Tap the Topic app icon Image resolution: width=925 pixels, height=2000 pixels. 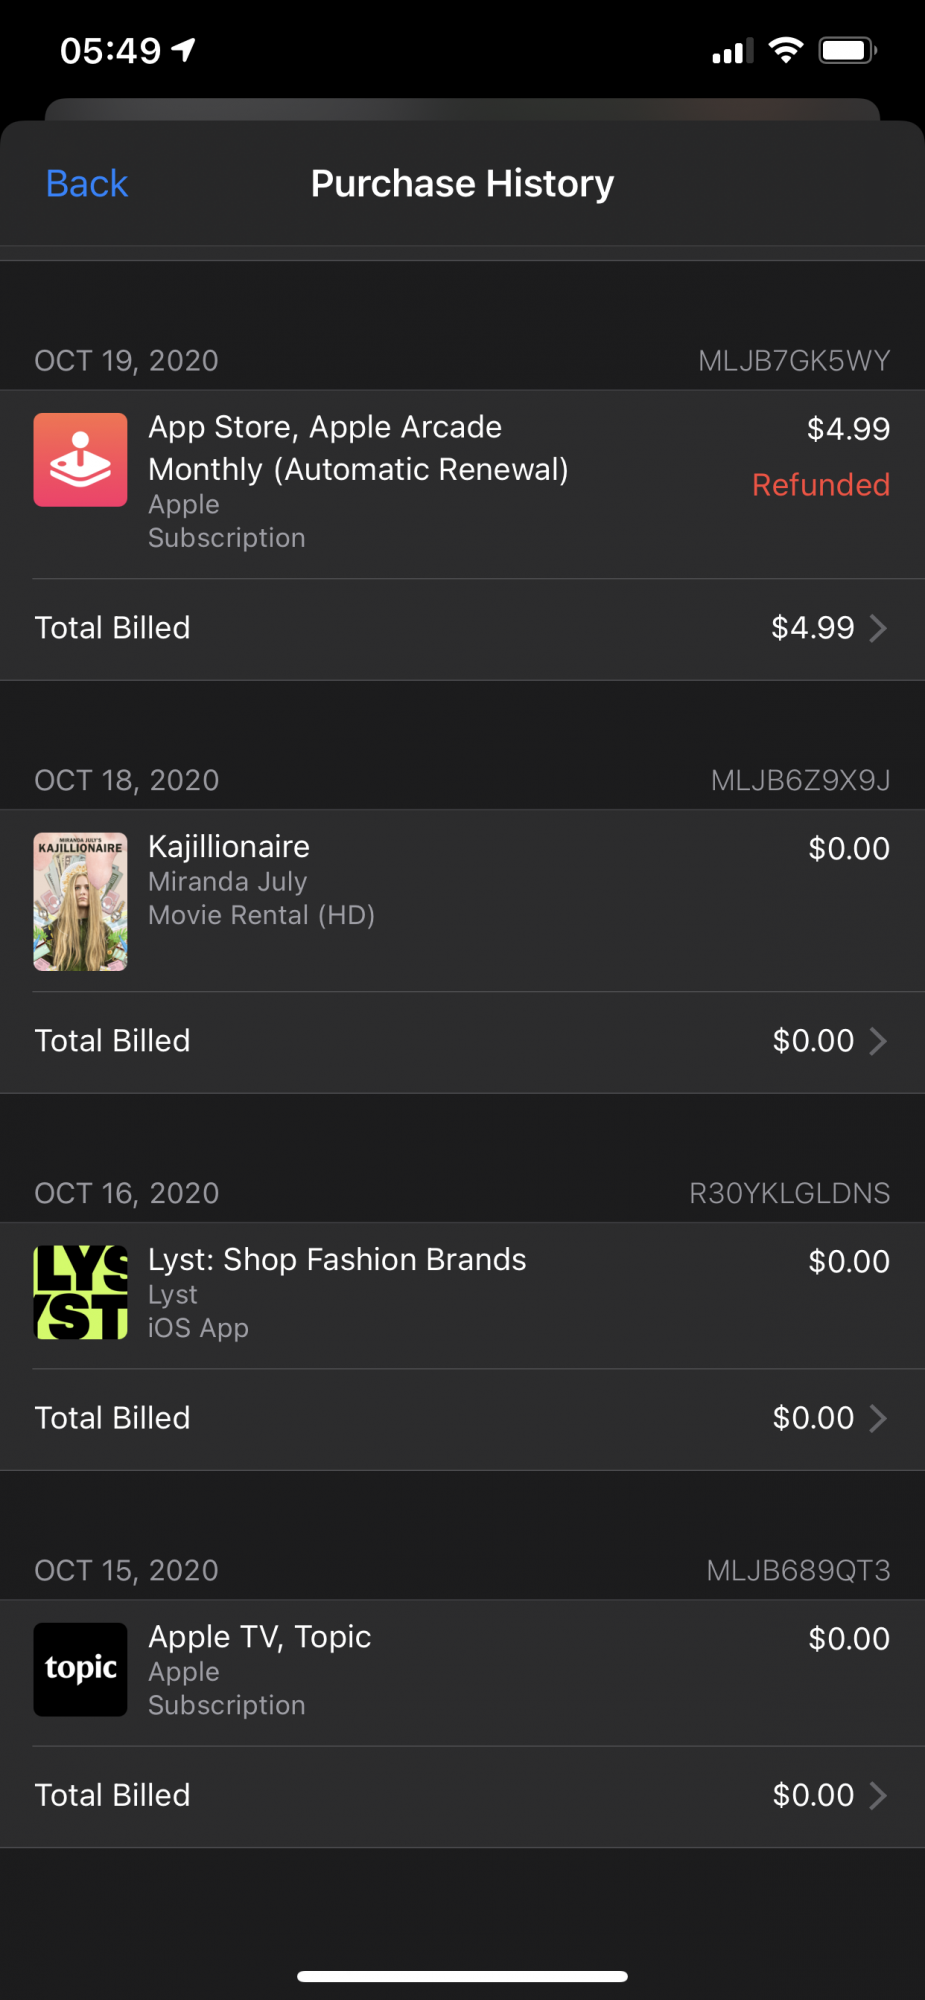[x=80, y=1670]
